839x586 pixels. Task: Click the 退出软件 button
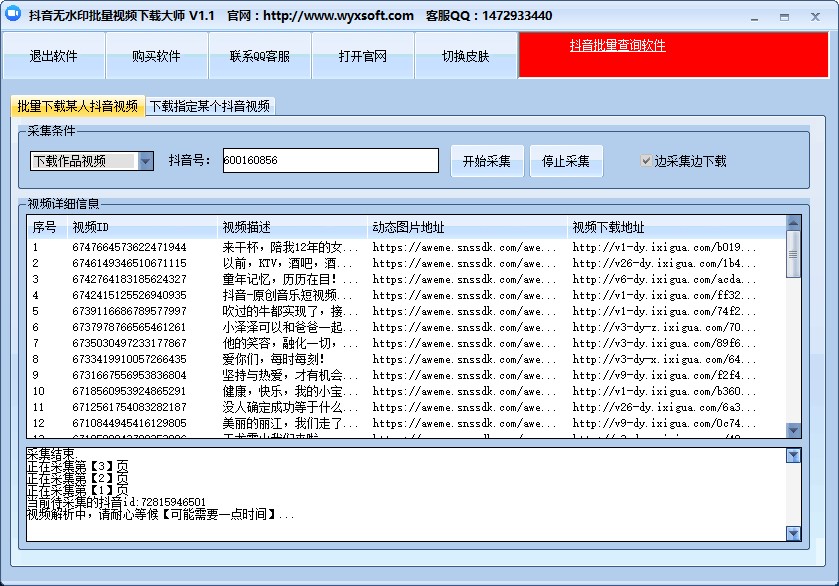54,56
